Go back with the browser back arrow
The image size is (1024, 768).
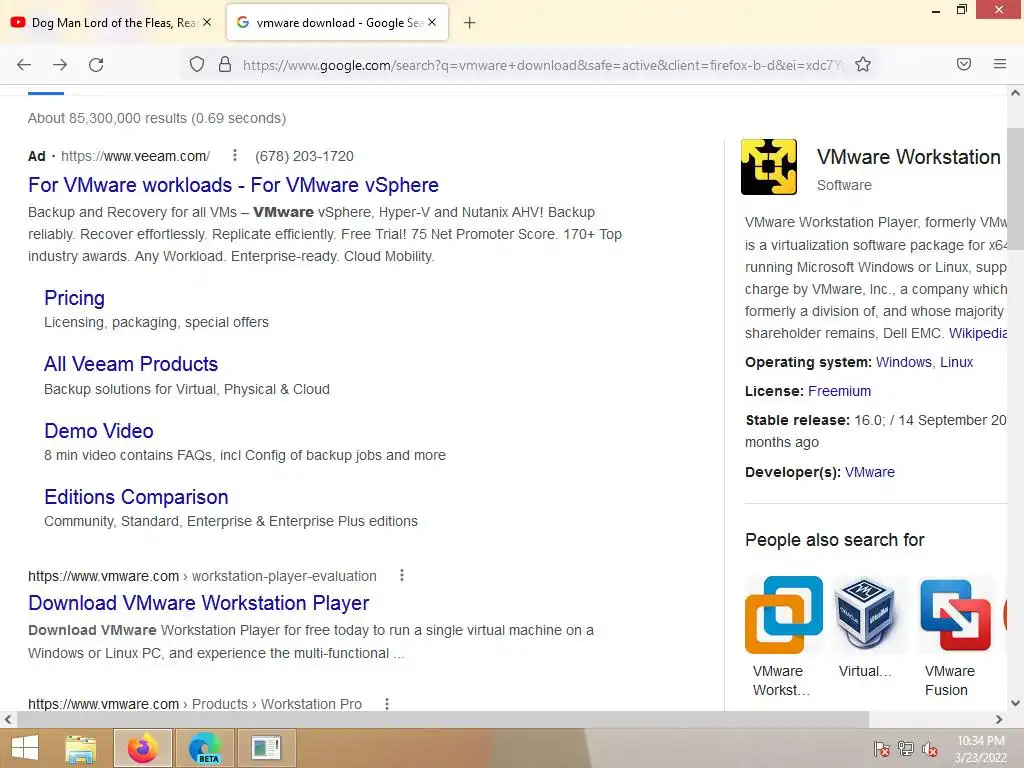point(24,65)
